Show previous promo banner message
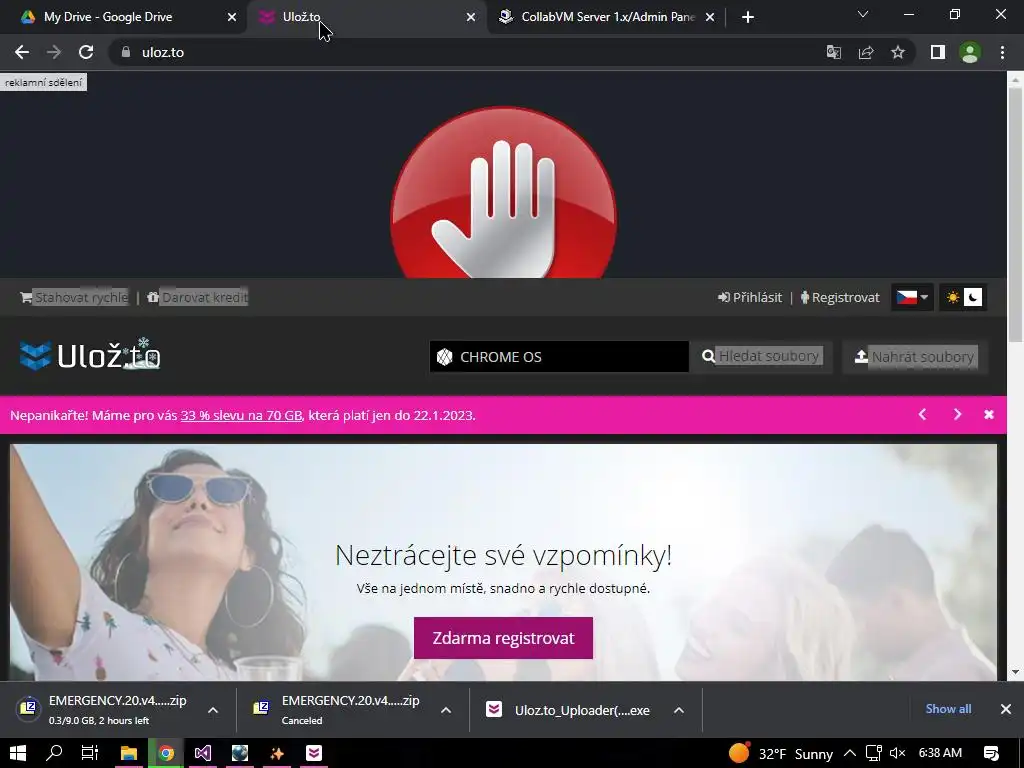1024x768 pixels. pyautogui.click(x=922, y=415)
